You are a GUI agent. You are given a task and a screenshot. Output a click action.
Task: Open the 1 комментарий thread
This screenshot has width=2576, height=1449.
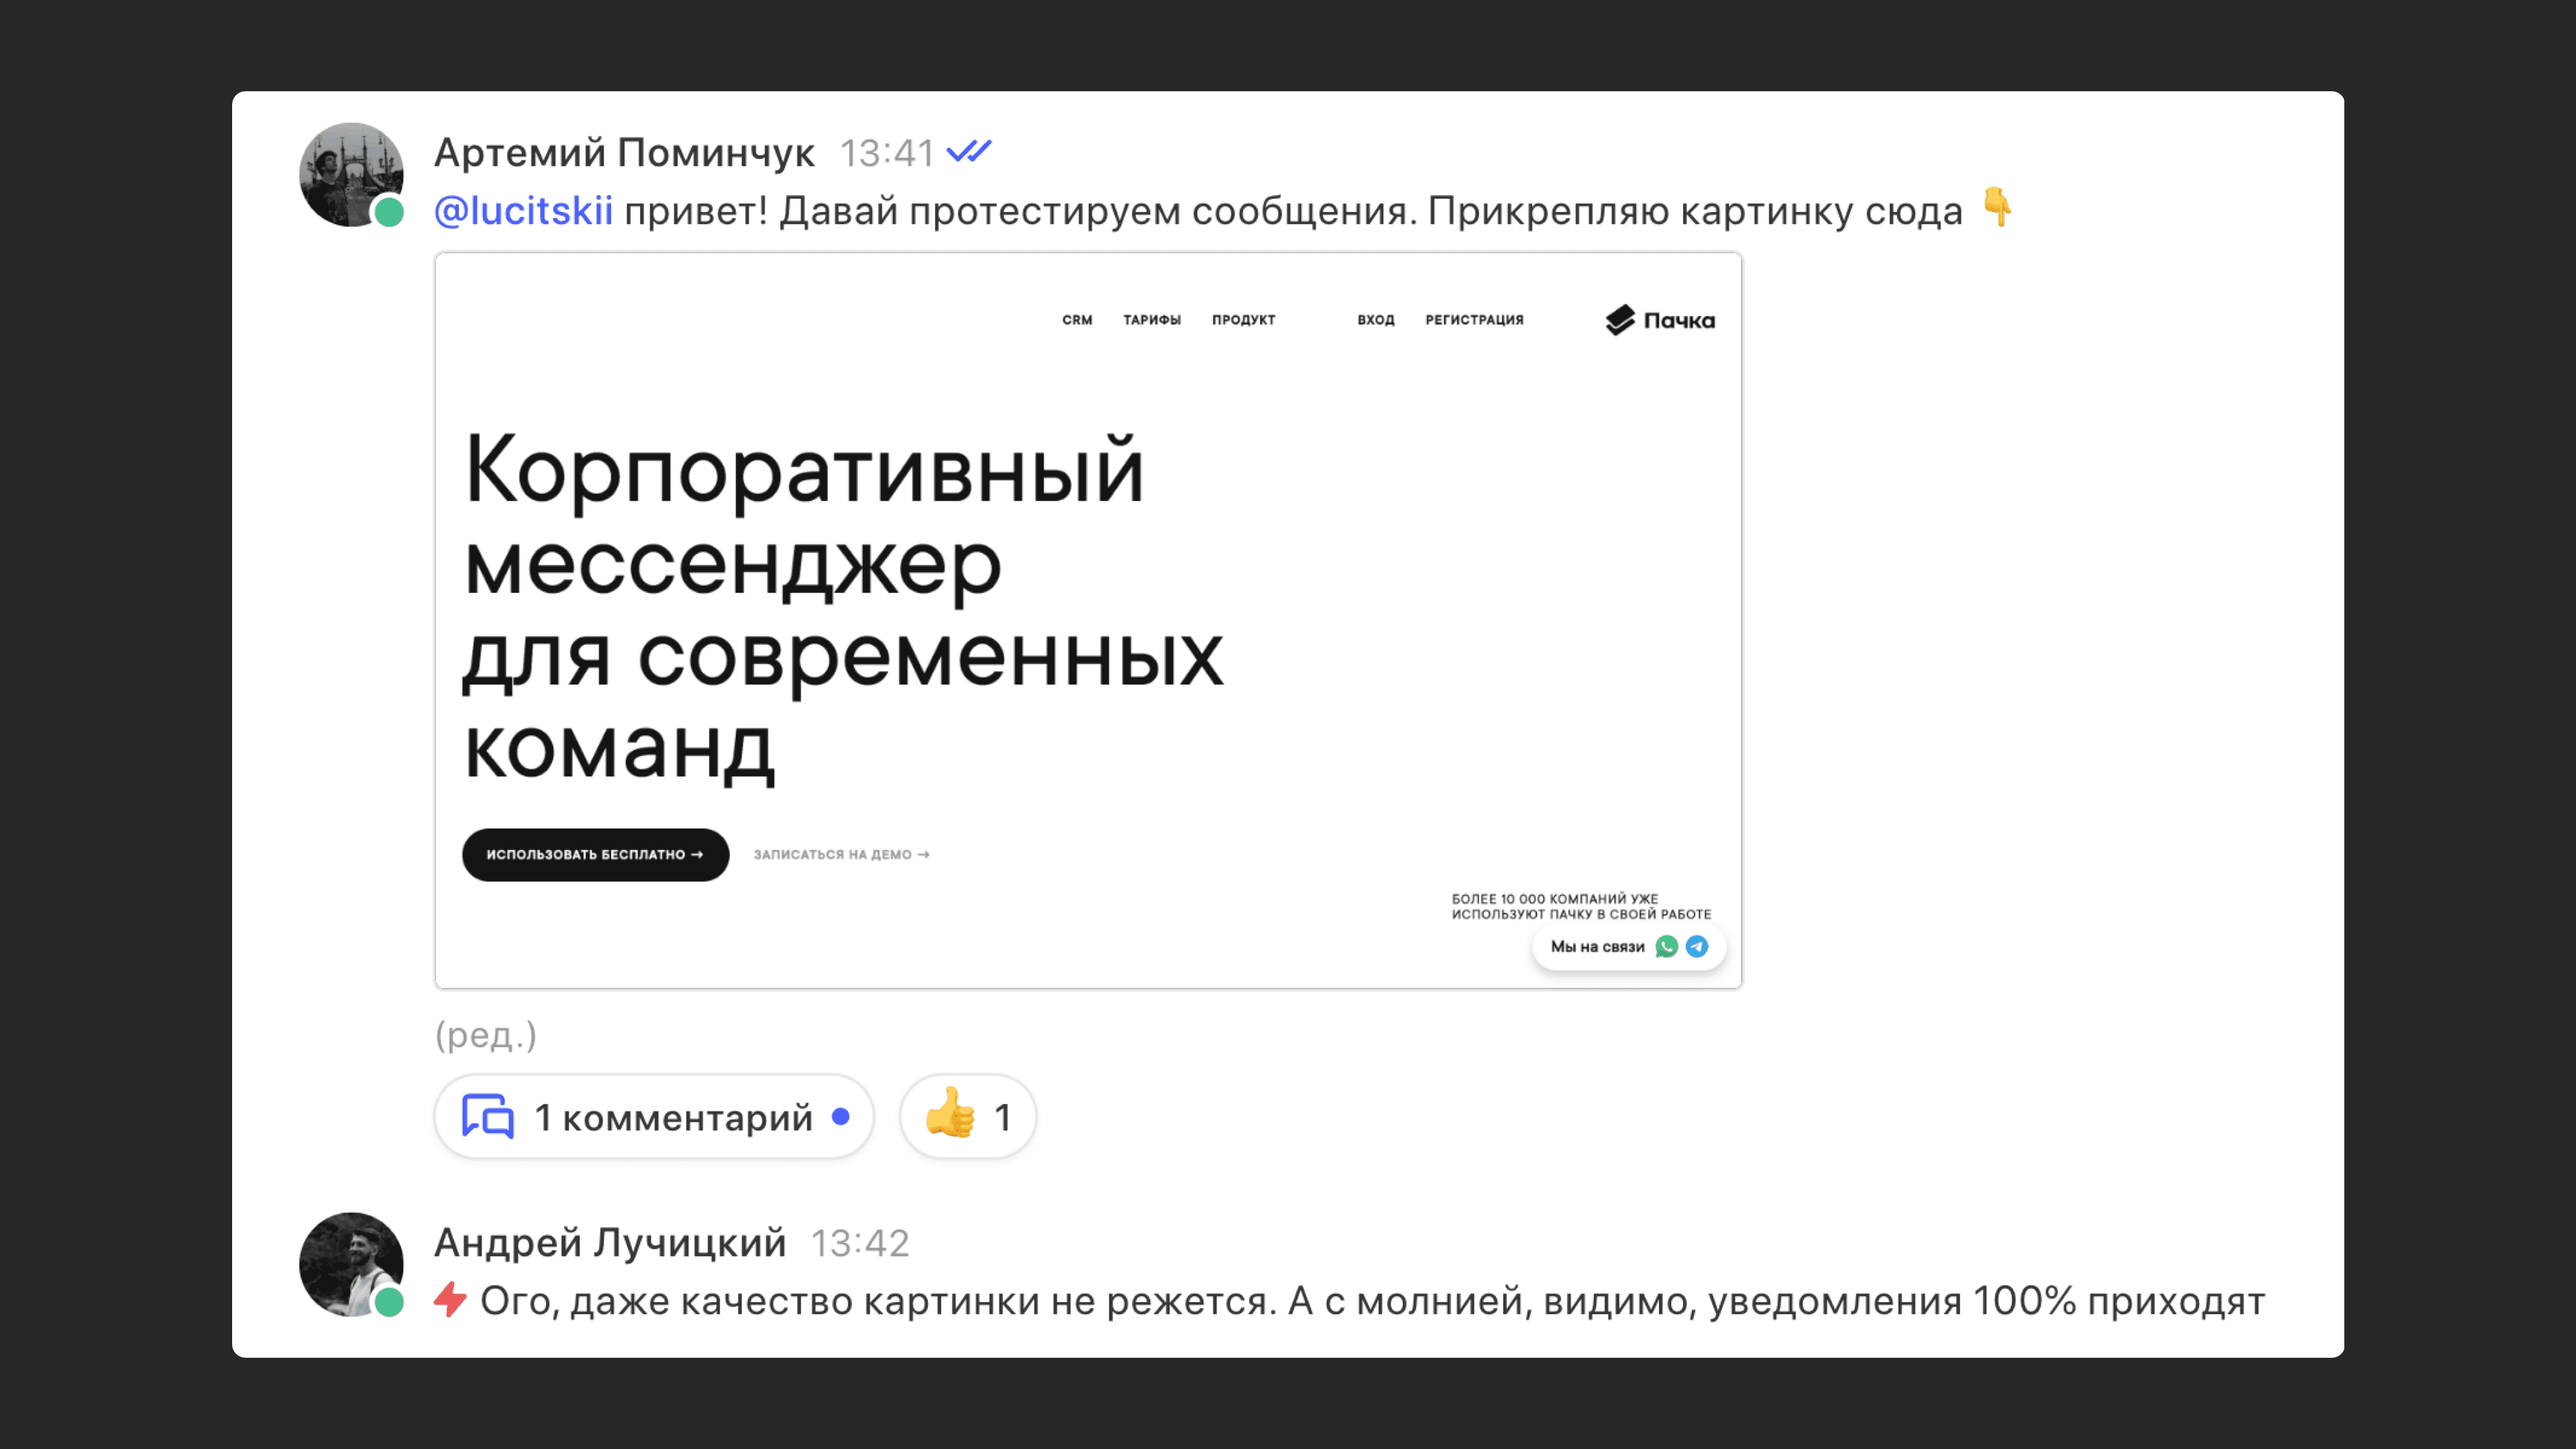(673, 1117)
